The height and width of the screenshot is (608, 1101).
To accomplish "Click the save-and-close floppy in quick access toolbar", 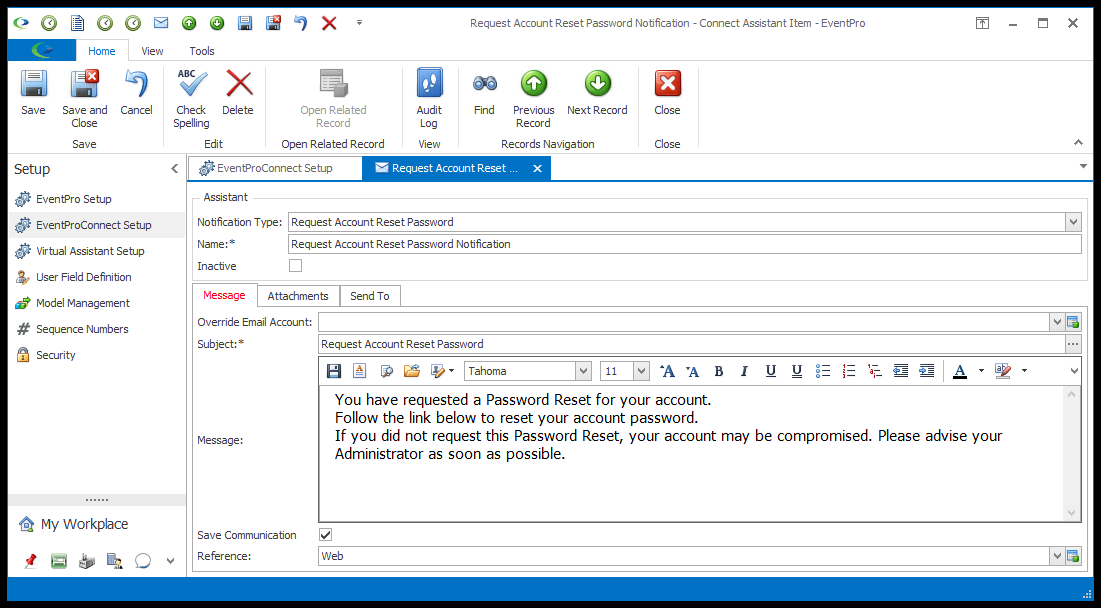I will (273, 23).
